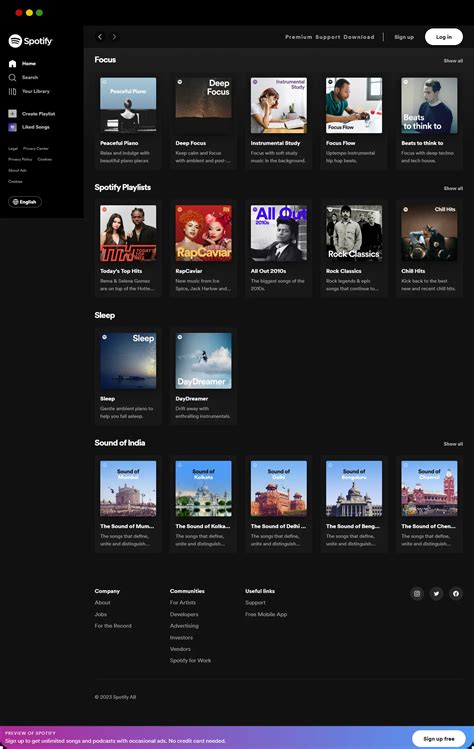Open Sleep playlist cover
The width and height of the screenshot is (474, 749).
(x=128, y=361)
